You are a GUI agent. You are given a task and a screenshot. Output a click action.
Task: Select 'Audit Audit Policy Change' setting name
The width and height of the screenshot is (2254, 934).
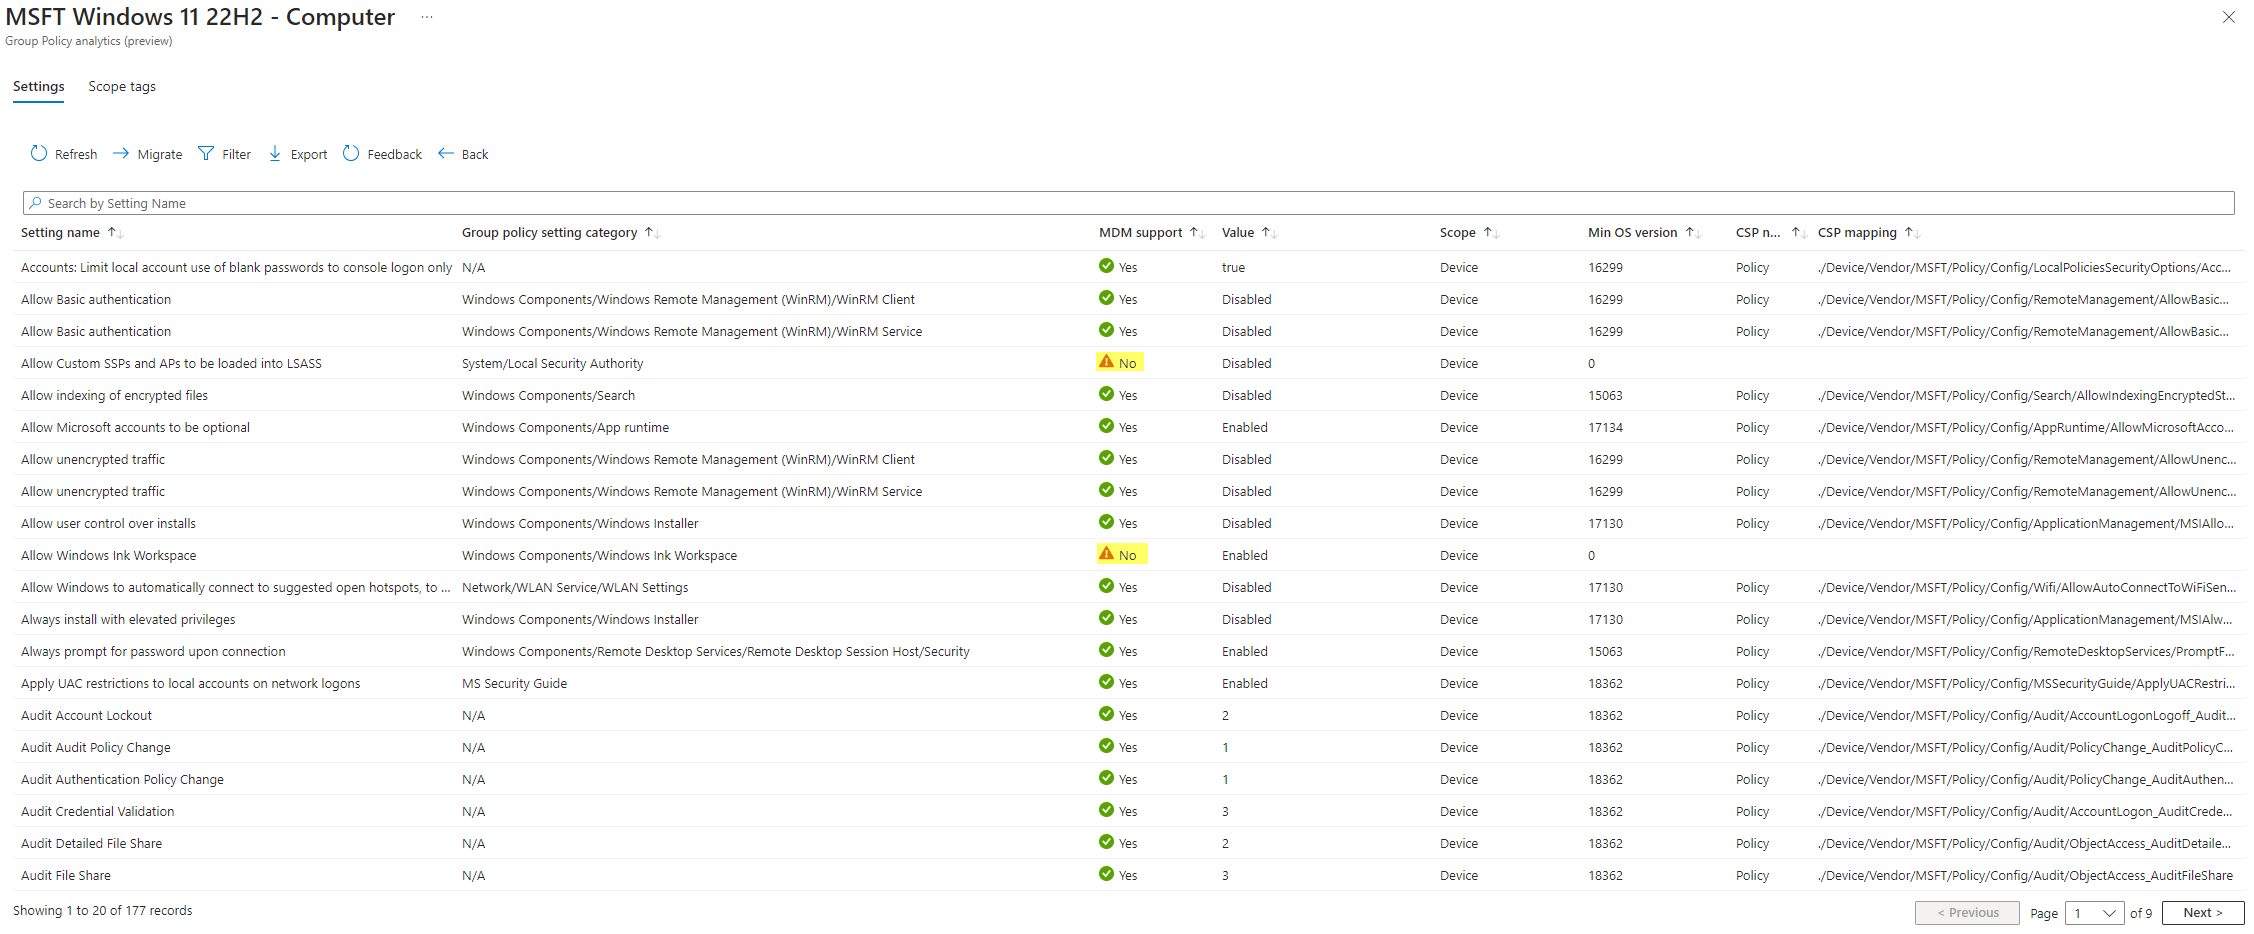pyautogui.click(x=96, y=748)
